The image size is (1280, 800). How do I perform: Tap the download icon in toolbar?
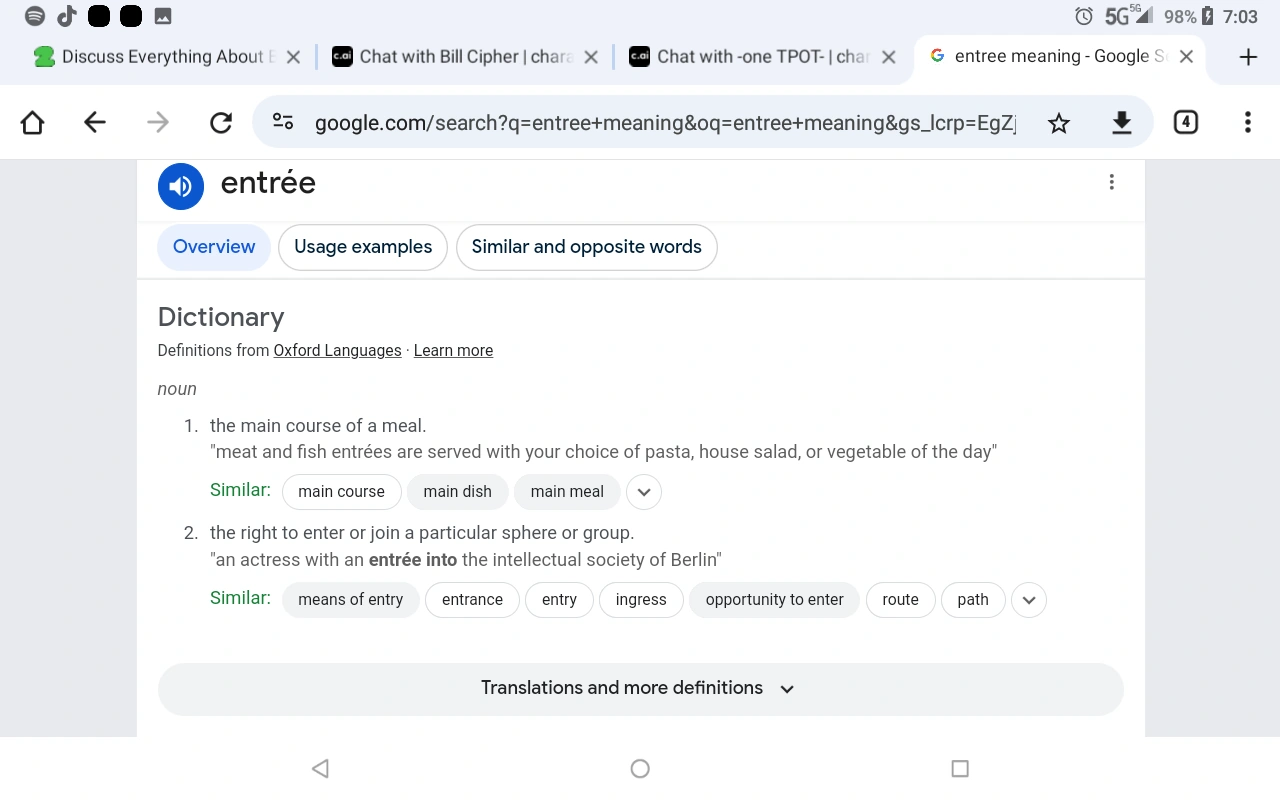(1122, 122)
